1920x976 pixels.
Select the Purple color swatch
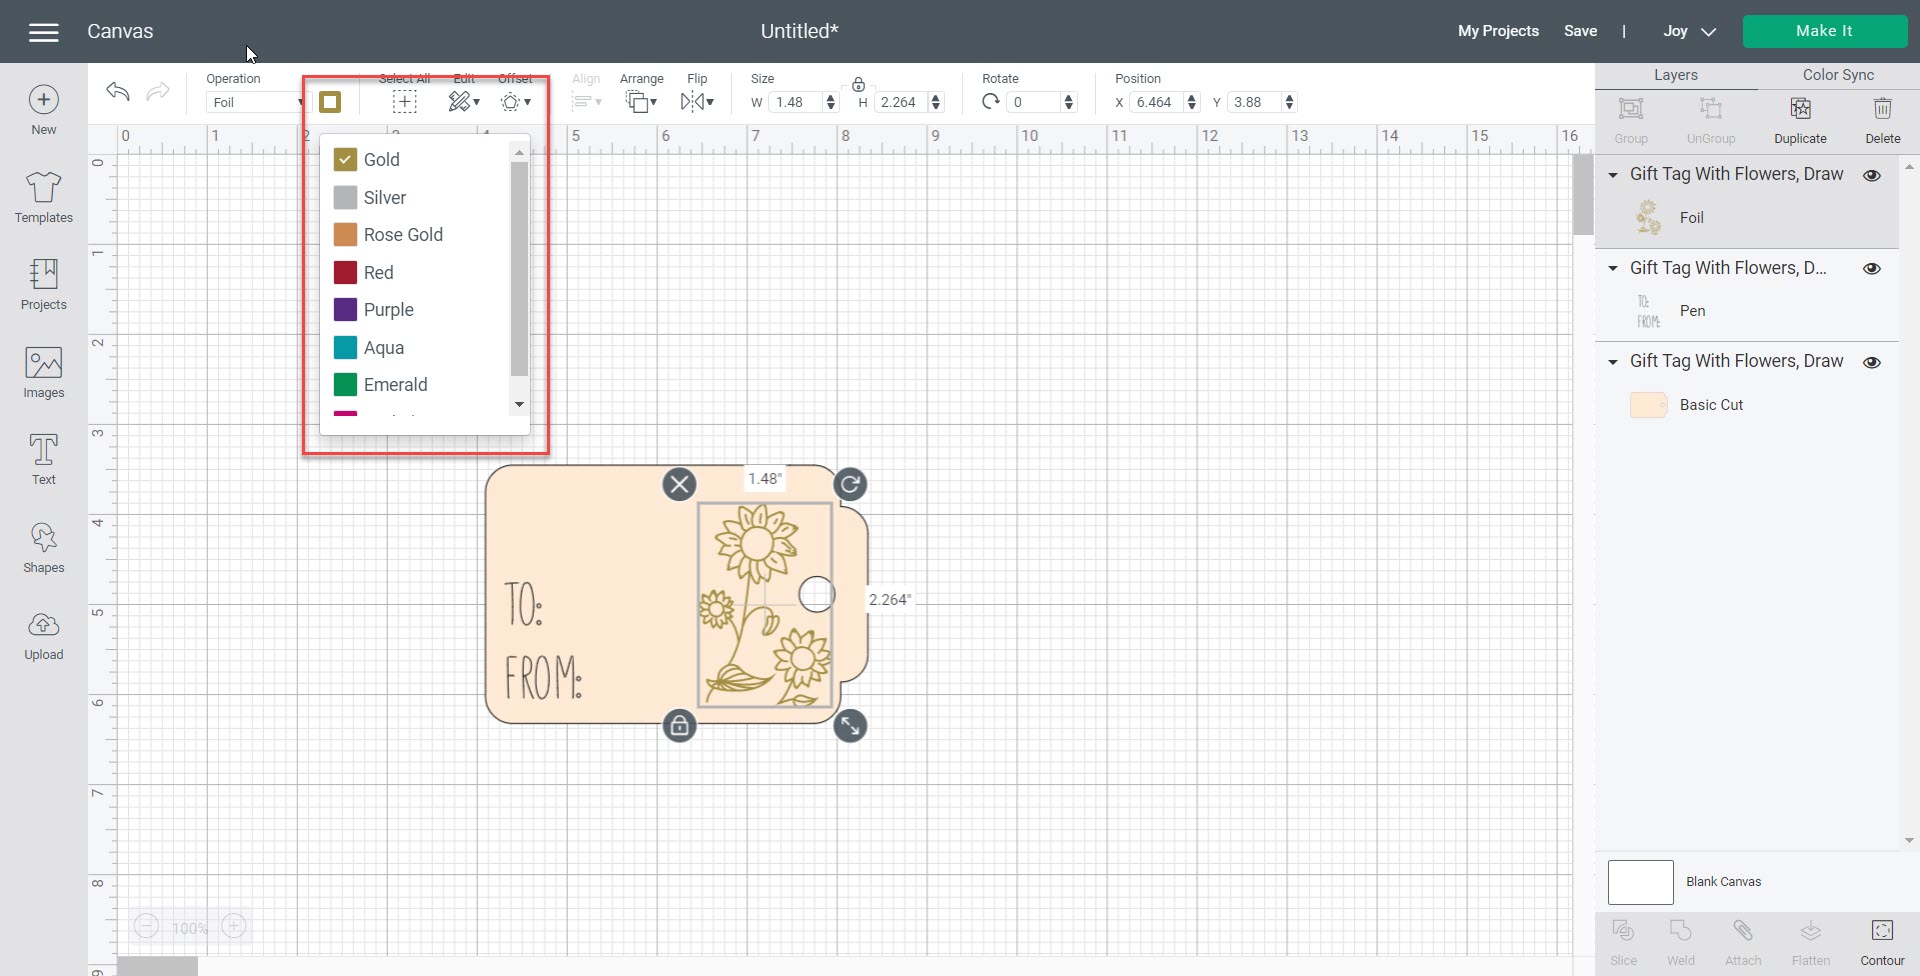pos(346,310)
